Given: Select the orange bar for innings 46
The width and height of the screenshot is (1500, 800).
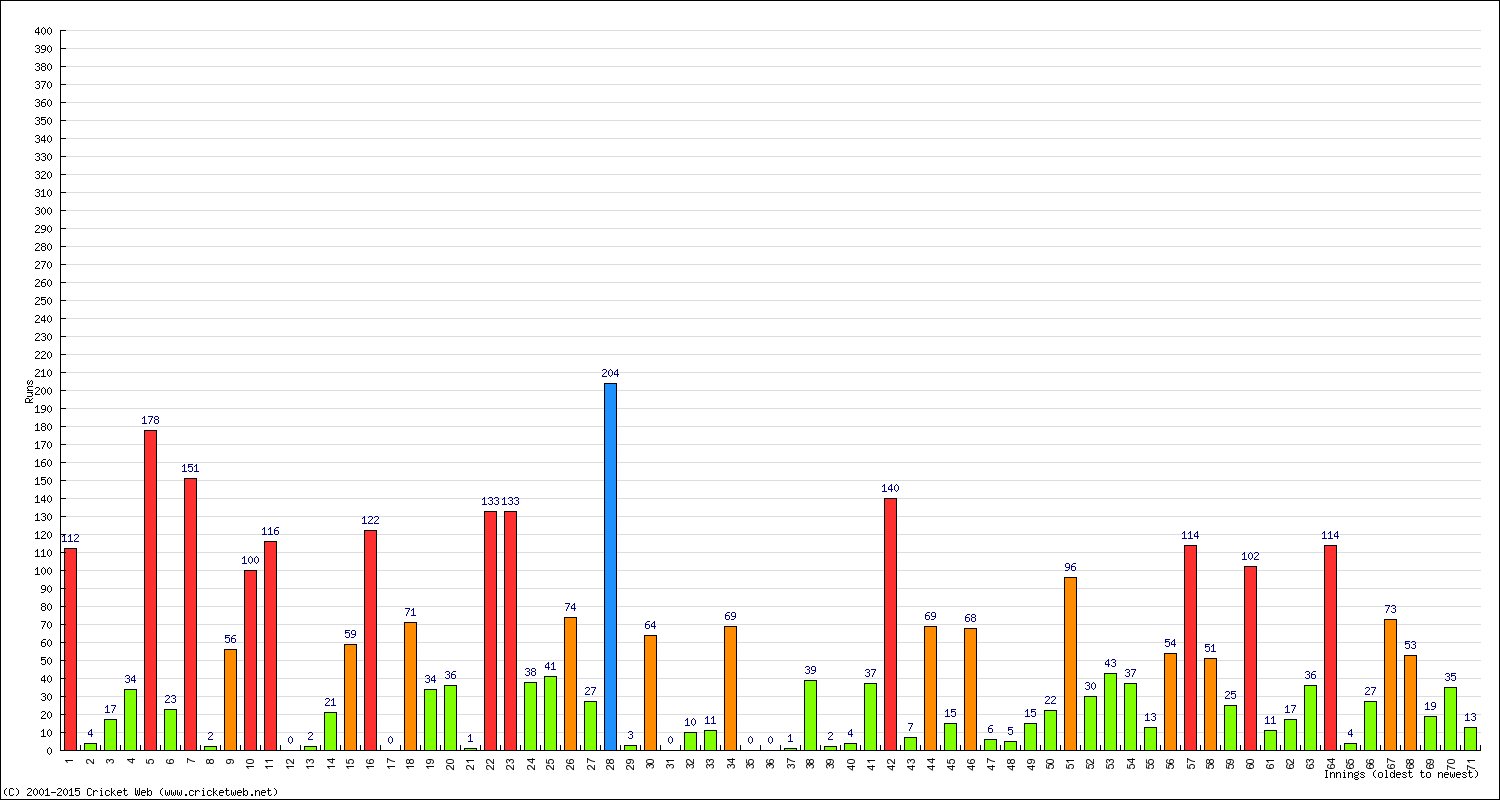Looking at the screenshot, I should (970, 689).
